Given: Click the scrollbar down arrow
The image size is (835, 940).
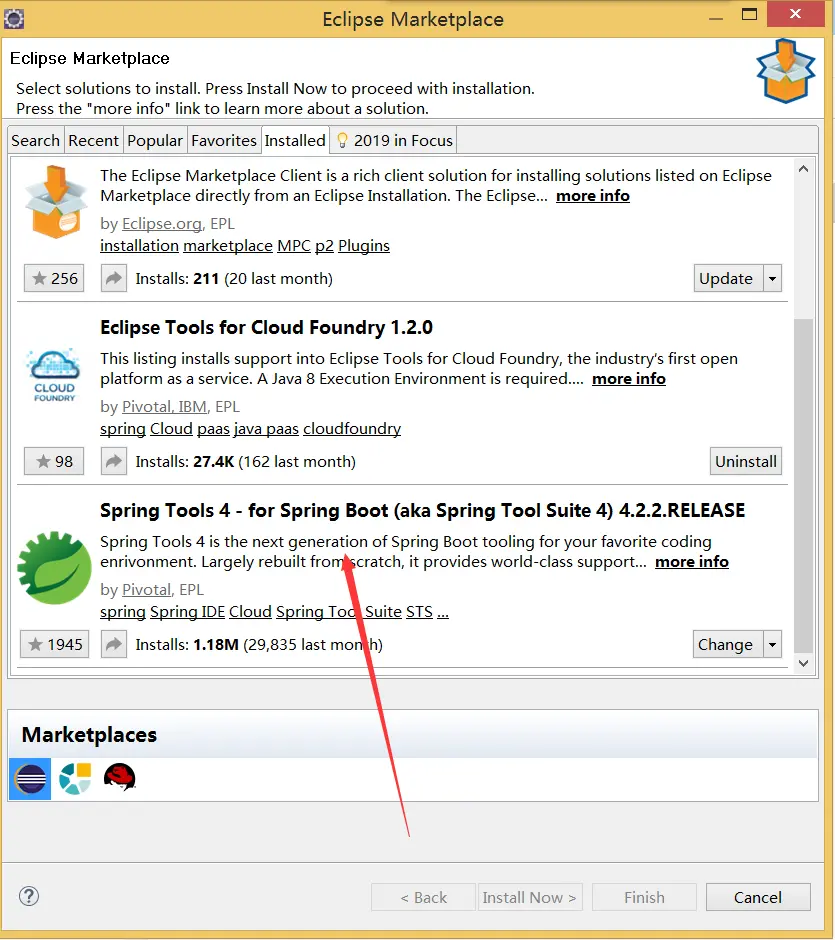Looking at the screenshot, I should 803,663.
